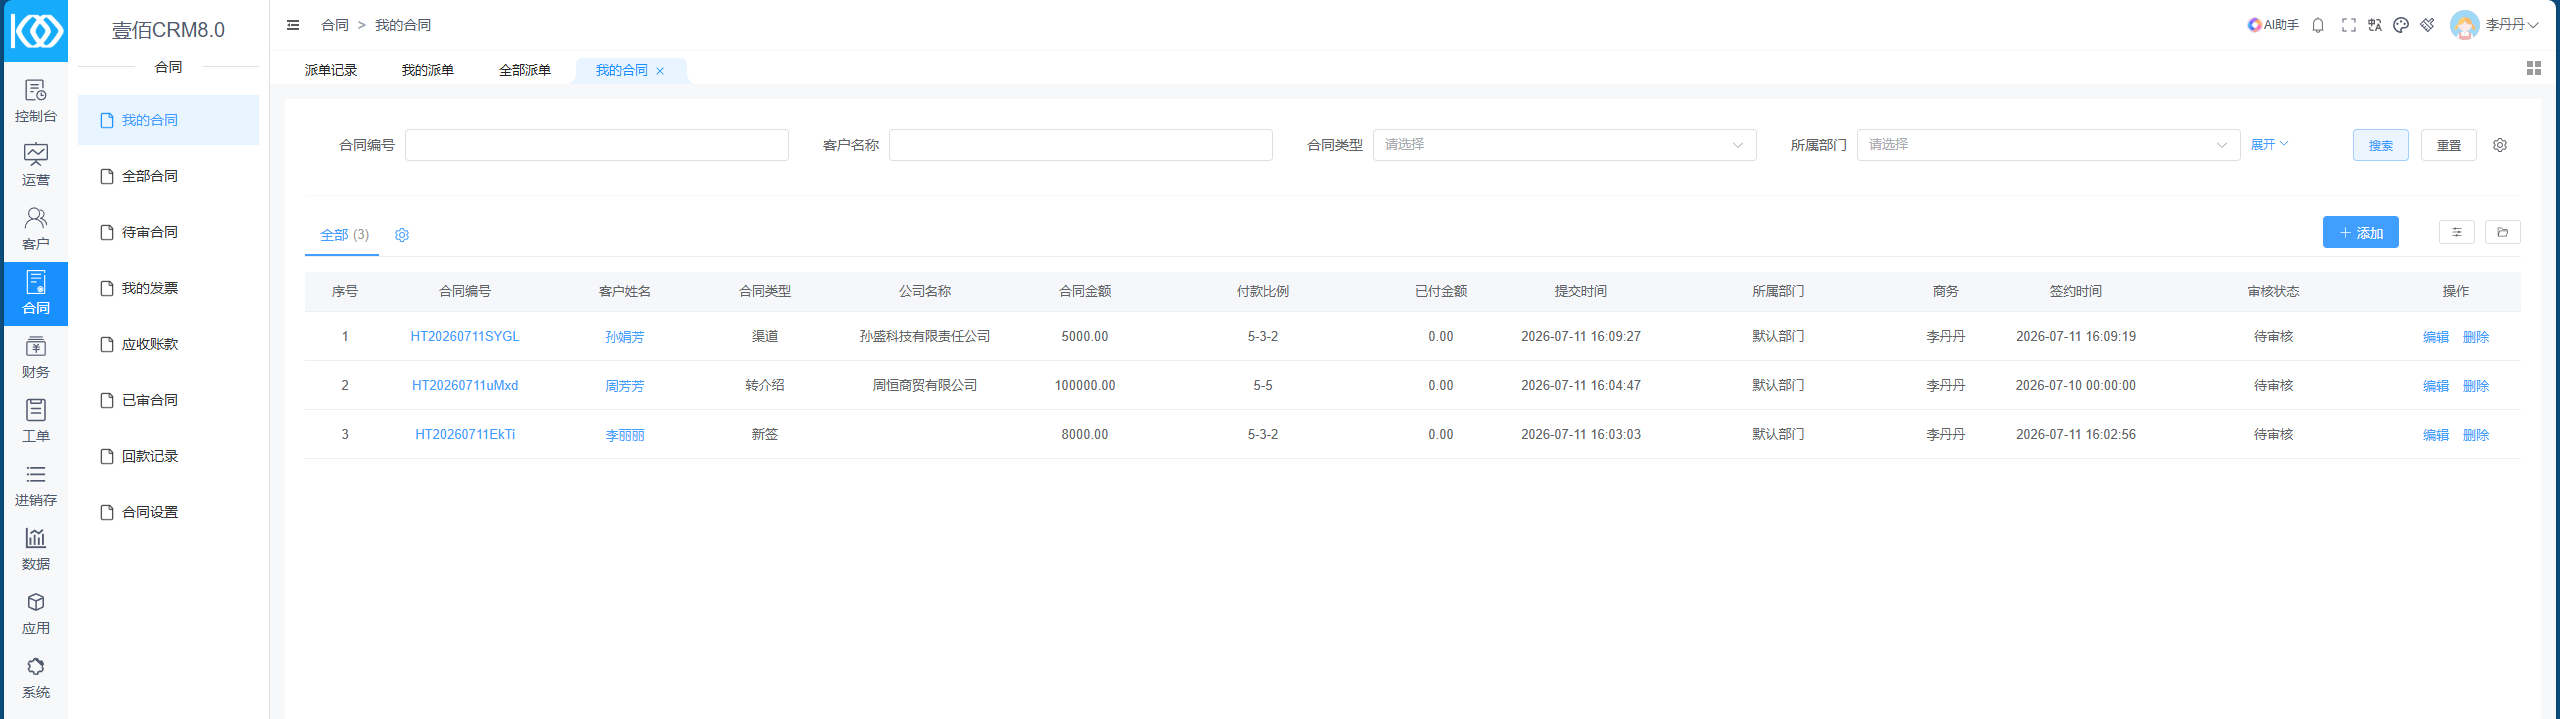This screenshot has height=719, width=2560.
Task: Open 我的合同 in the side menu
Action: tap(168, 120)
